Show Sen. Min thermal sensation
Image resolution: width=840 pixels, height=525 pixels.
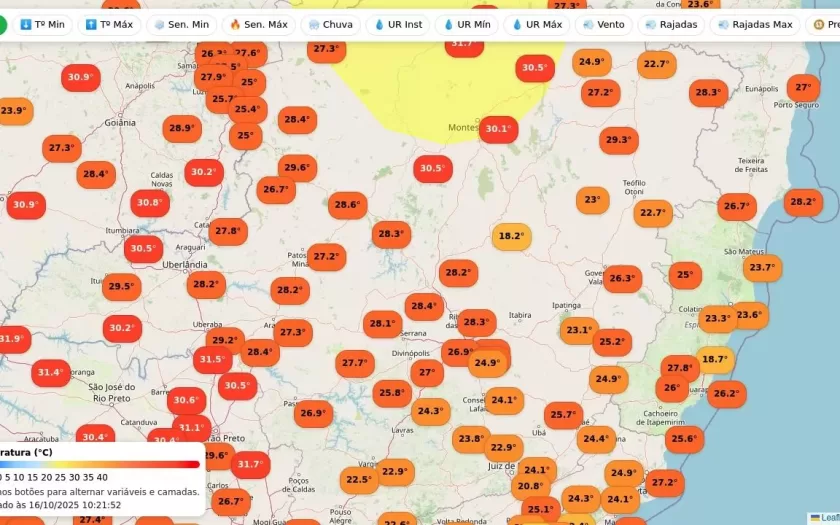pyautogui.click(x=181, y=24)
